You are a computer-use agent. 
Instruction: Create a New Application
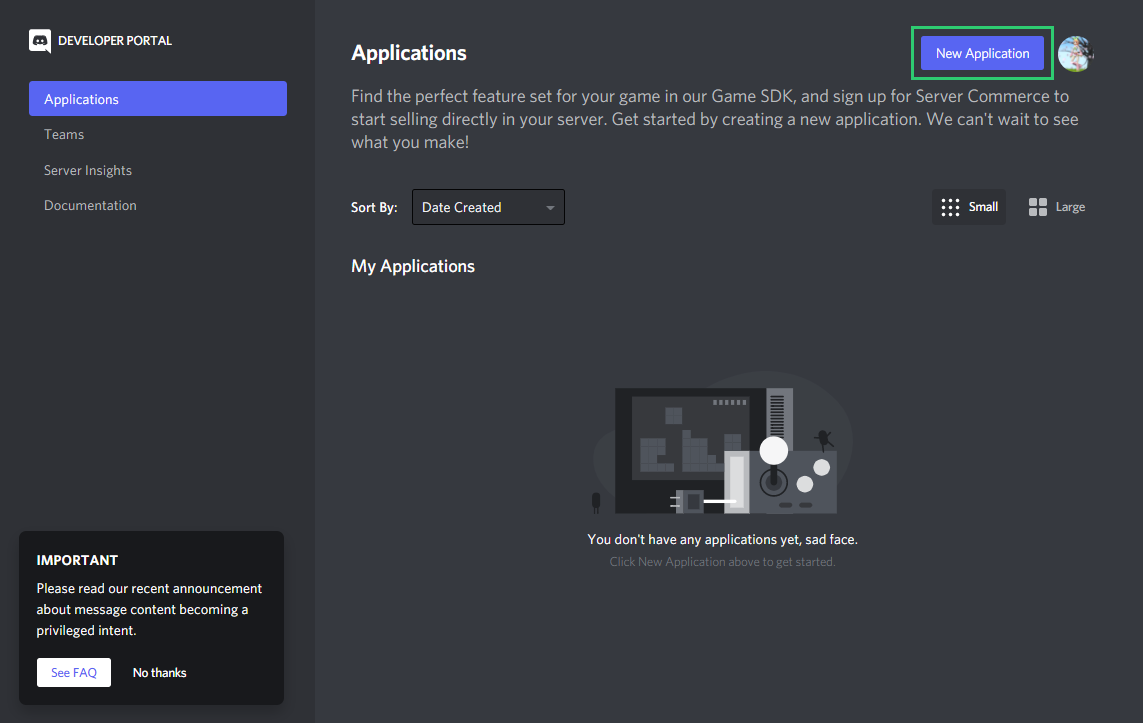(982, 54)
